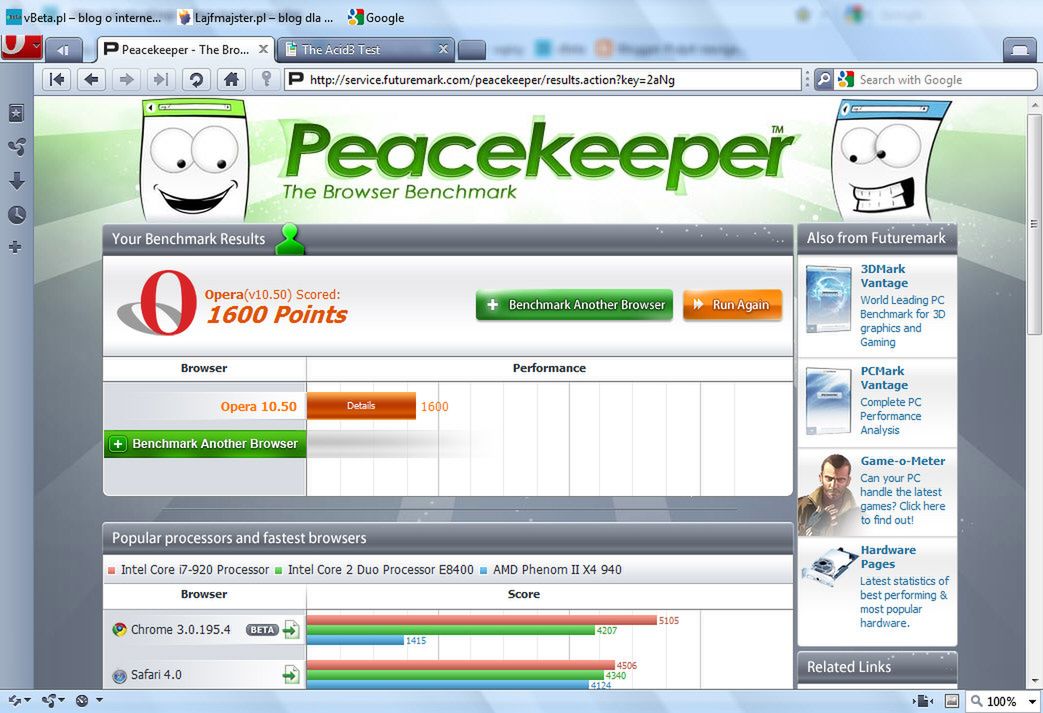Toggle the show images button in the status bar

952,701
